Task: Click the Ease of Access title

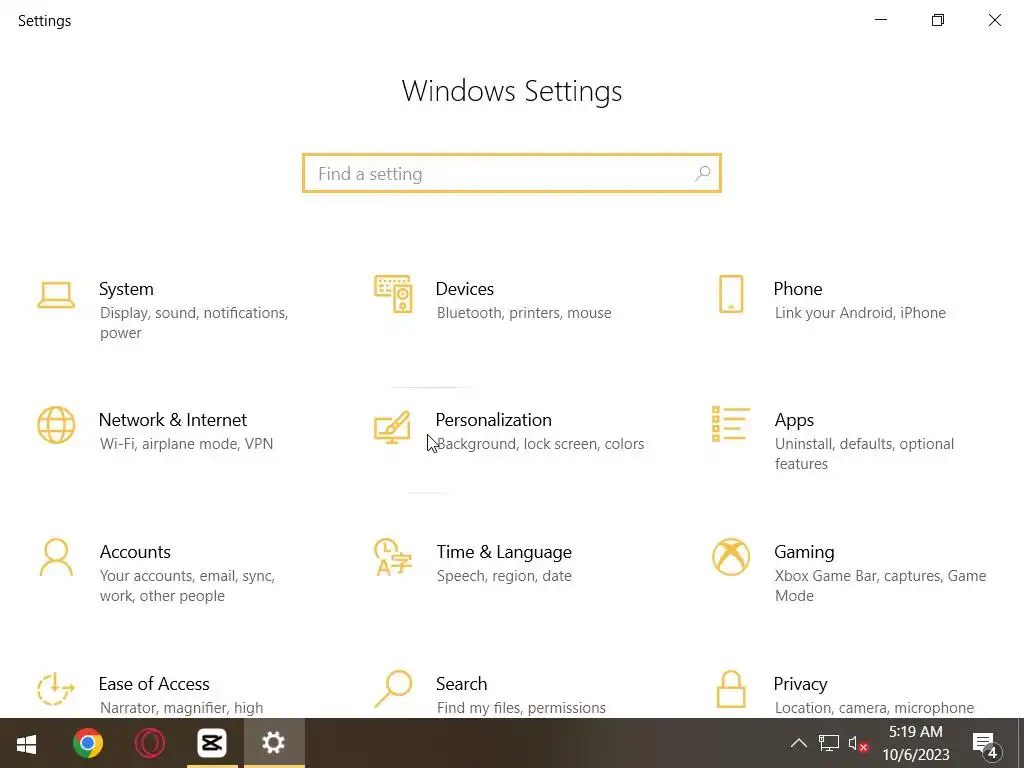Action: [154, 684]
